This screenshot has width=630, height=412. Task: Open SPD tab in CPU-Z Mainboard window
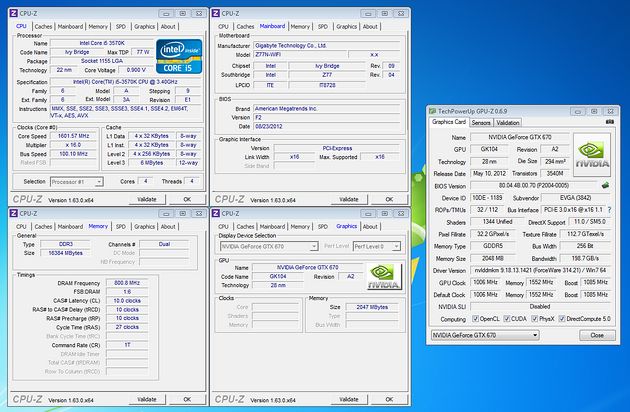tap(323, 27)
